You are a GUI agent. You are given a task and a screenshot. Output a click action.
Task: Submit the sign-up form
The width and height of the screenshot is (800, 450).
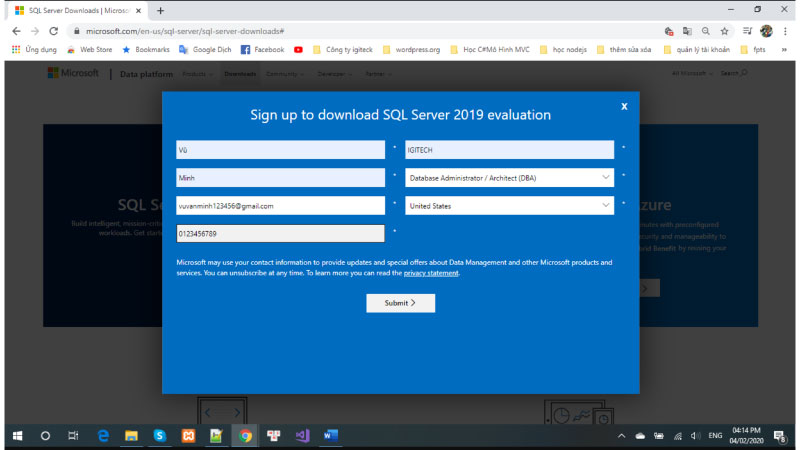point(401,303)
